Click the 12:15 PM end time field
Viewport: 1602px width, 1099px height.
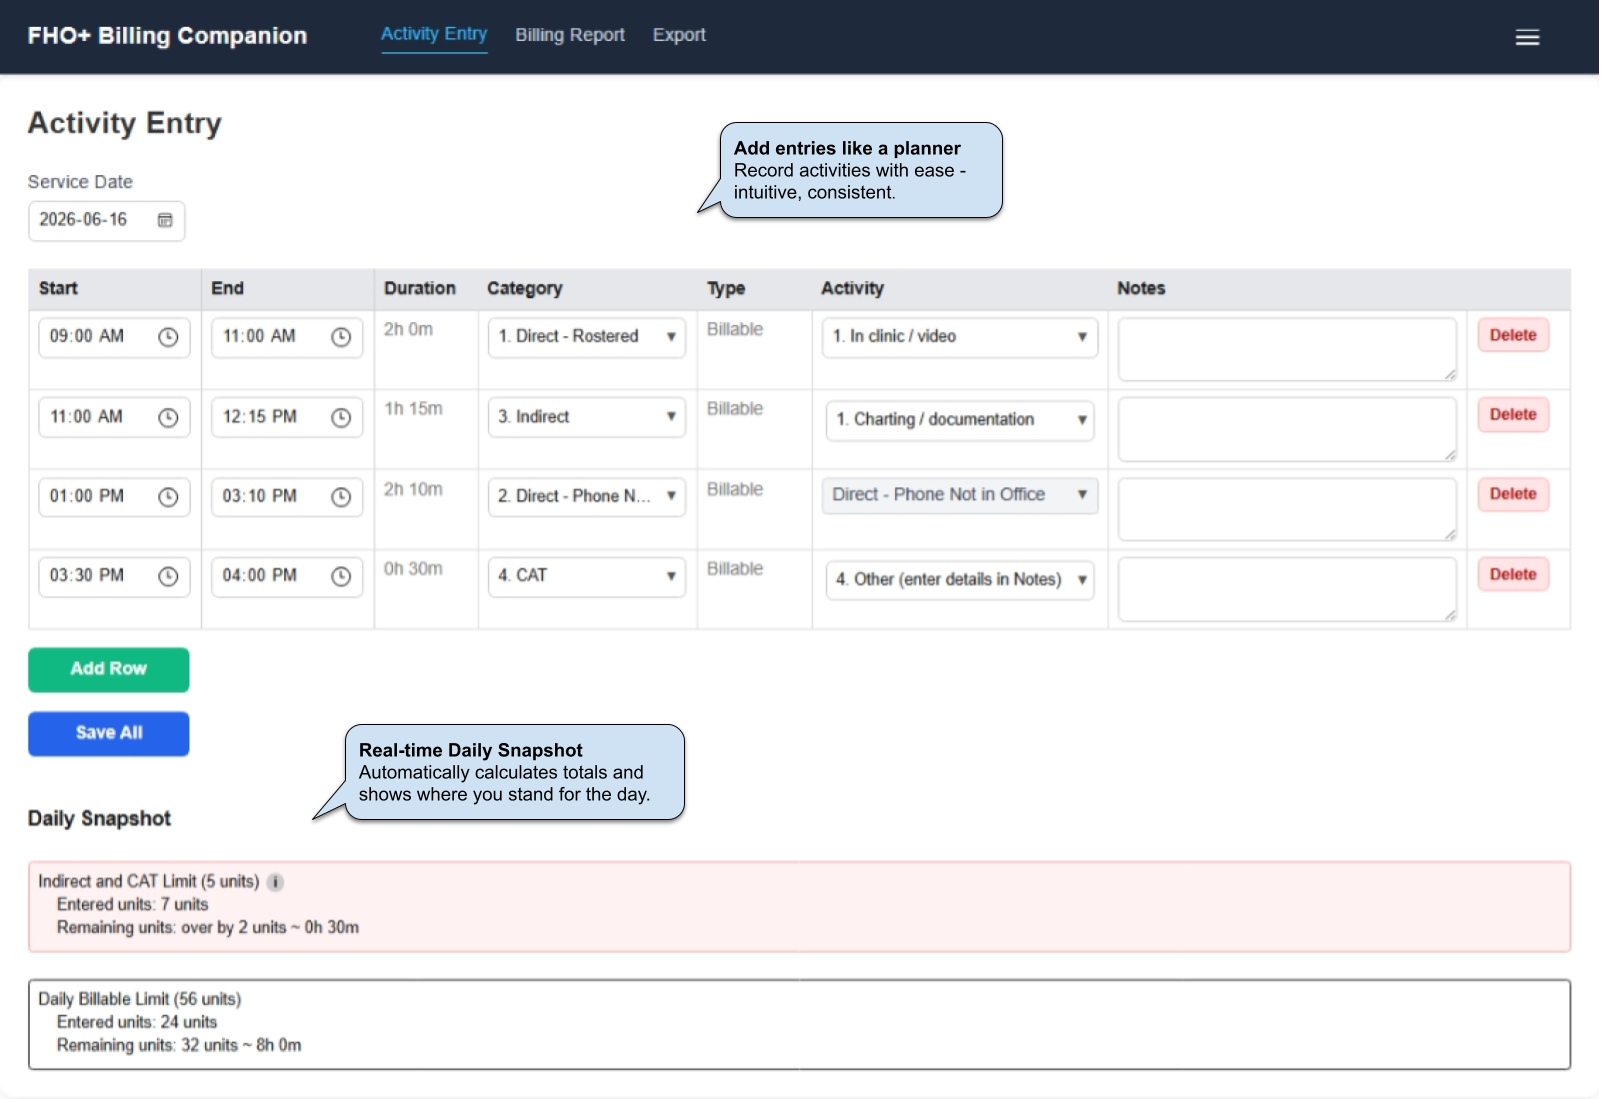(287, 417)
